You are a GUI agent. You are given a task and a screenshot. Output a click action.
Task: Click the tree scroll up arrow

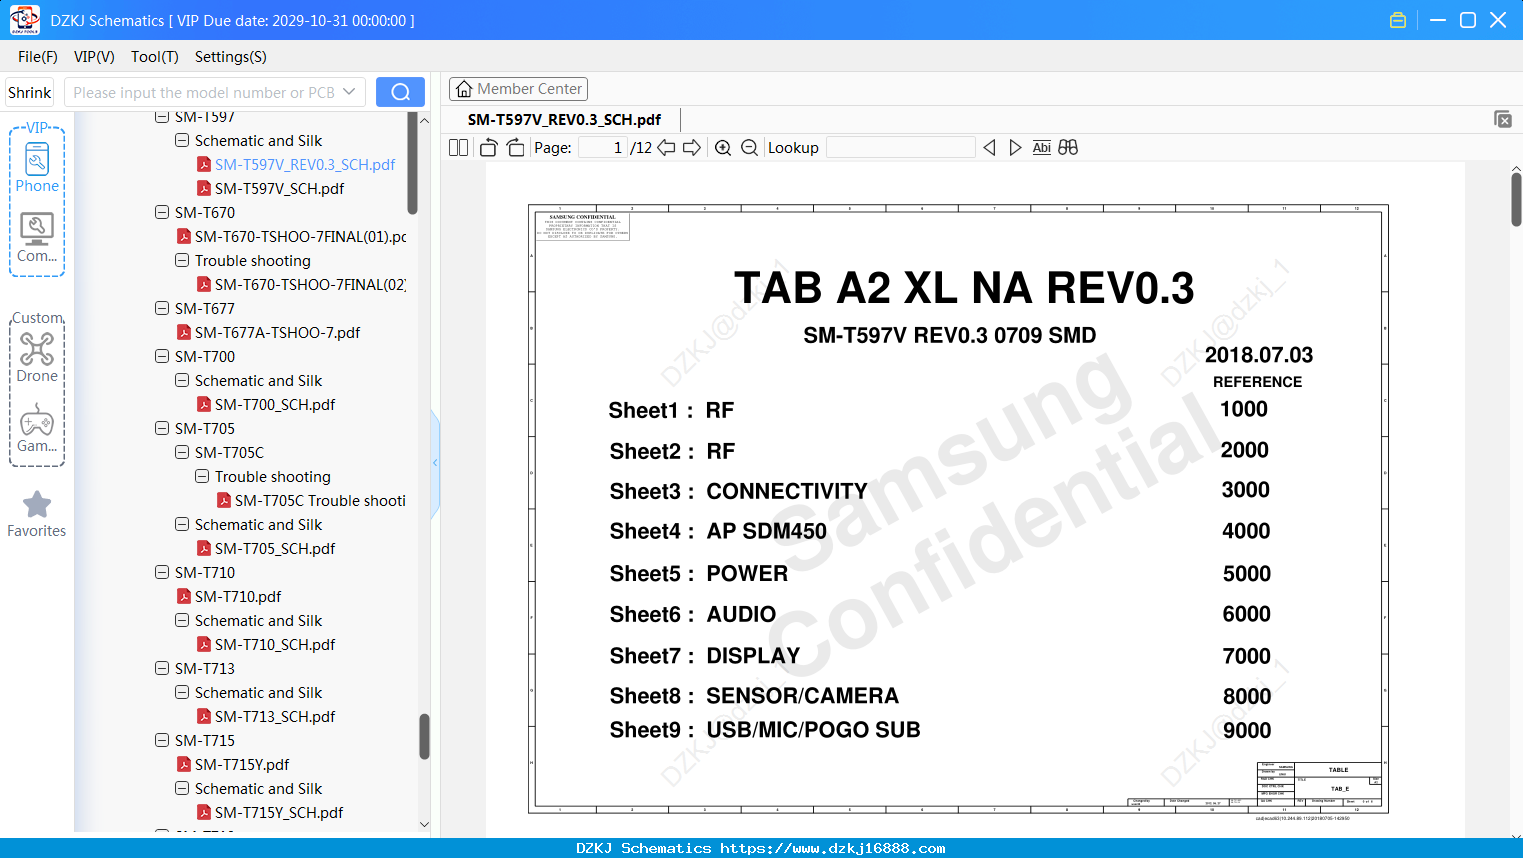point(424,120)
